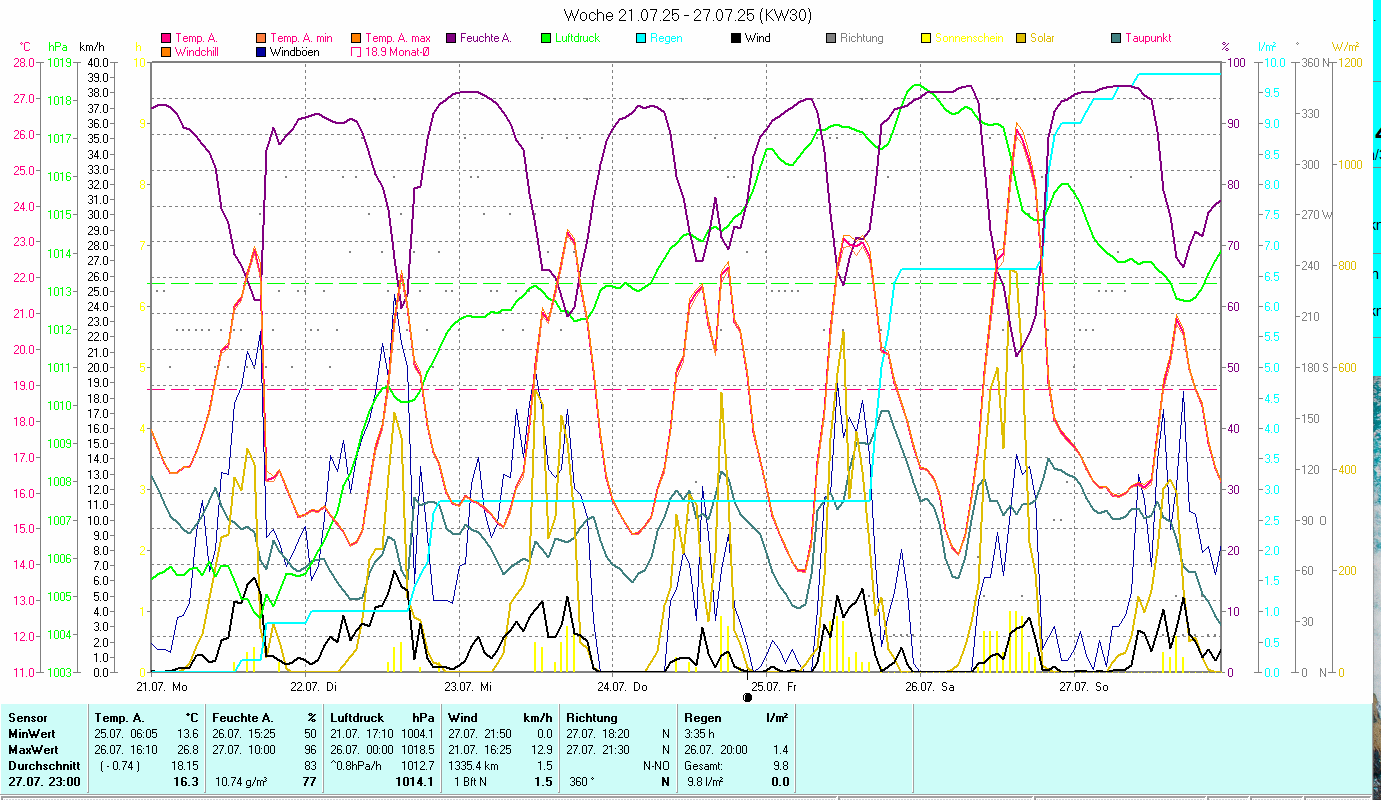
Task: Click the green Luftdruck legend swatch
Action: point(545,39)
